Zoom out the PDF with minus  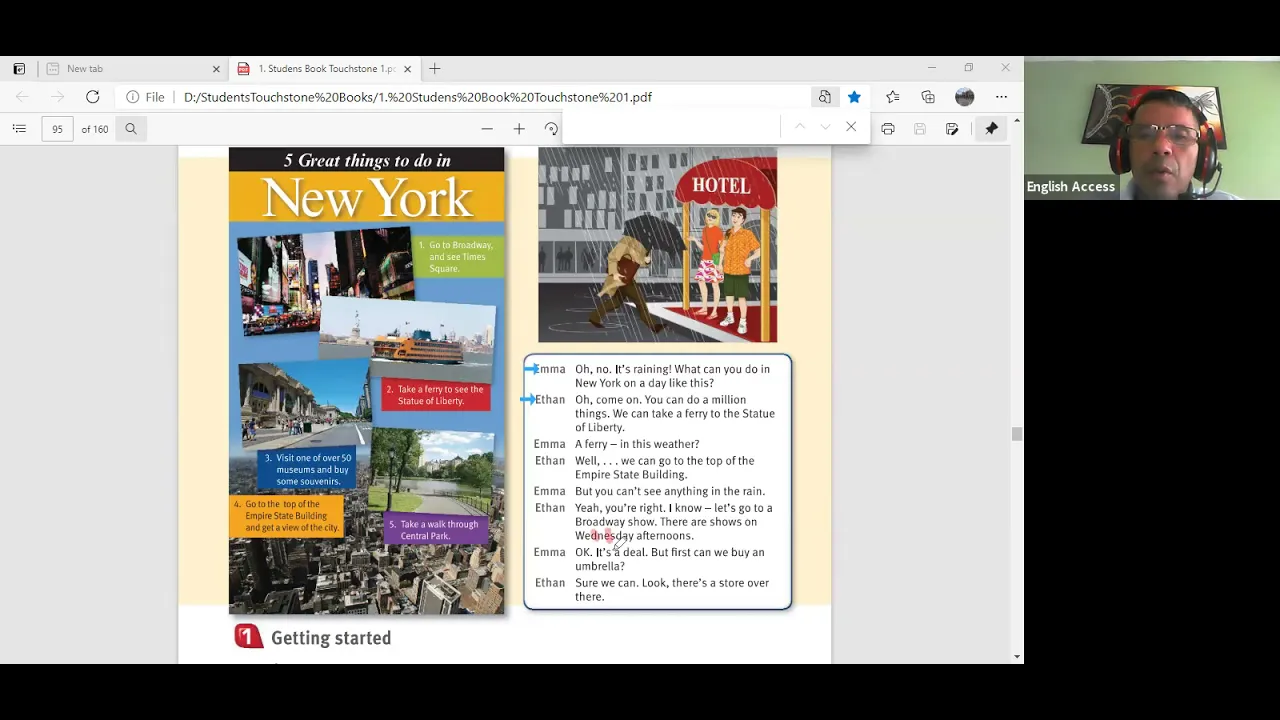click(x=487, y=129)
